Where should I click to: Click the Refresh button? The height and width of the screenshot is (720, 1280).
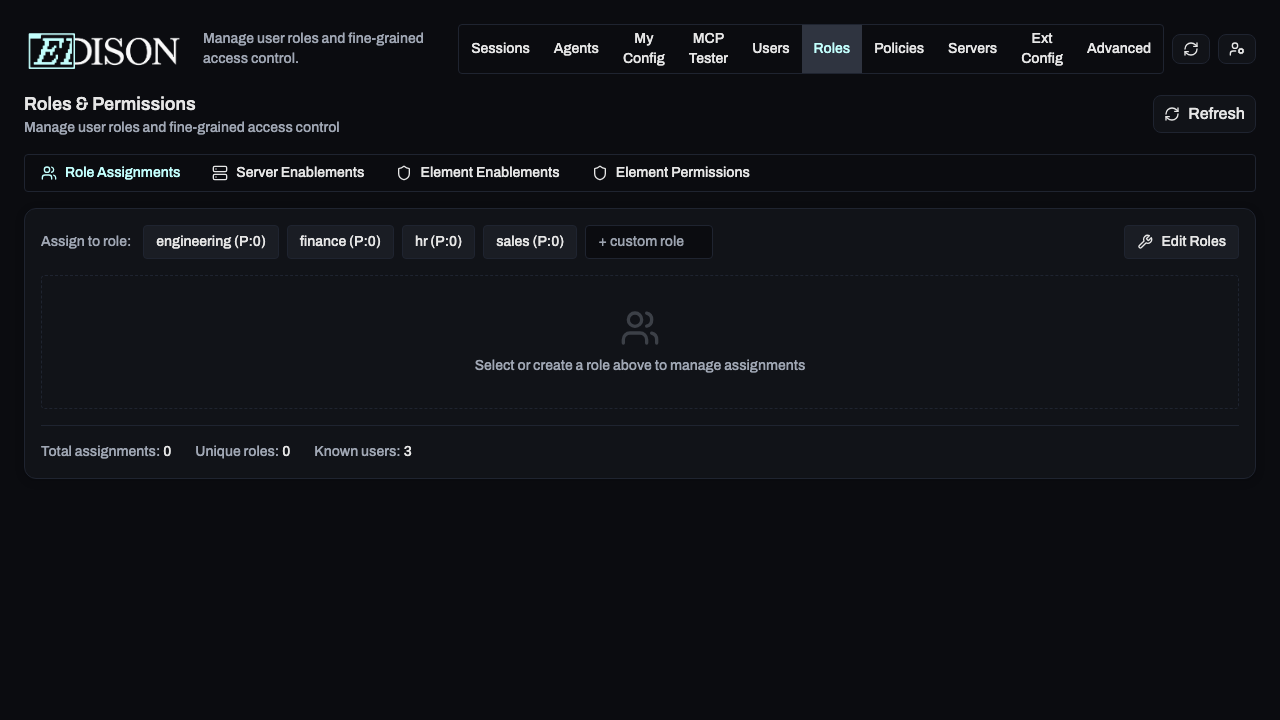tap(1204, 113)
